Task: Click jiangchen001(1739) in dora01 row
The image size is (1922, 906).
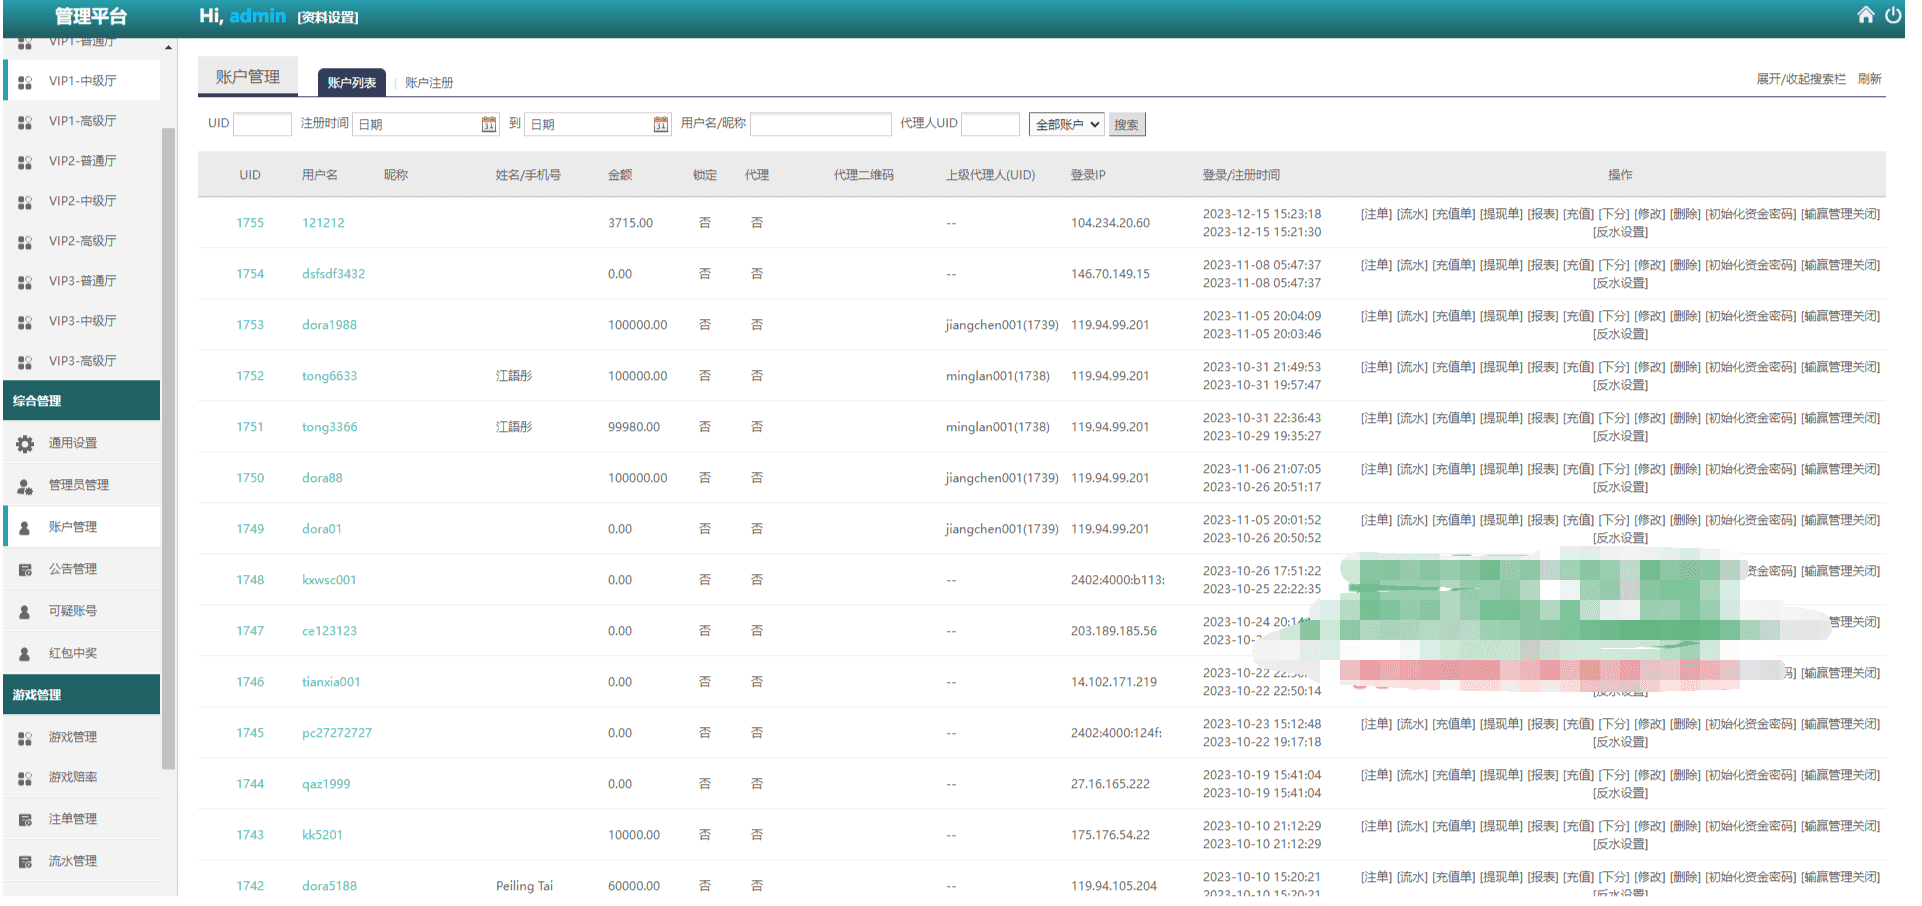Action: [x=1001, y=529]
